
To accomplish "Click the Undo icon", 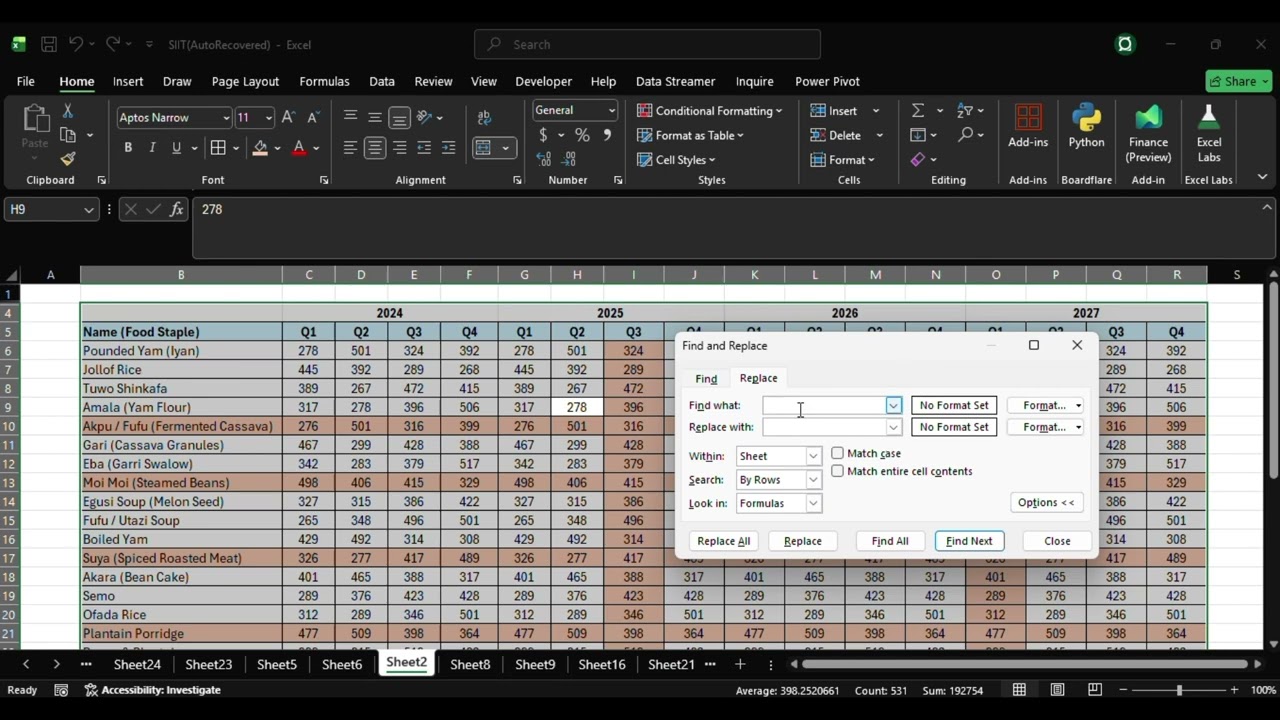I will (76, 44).
